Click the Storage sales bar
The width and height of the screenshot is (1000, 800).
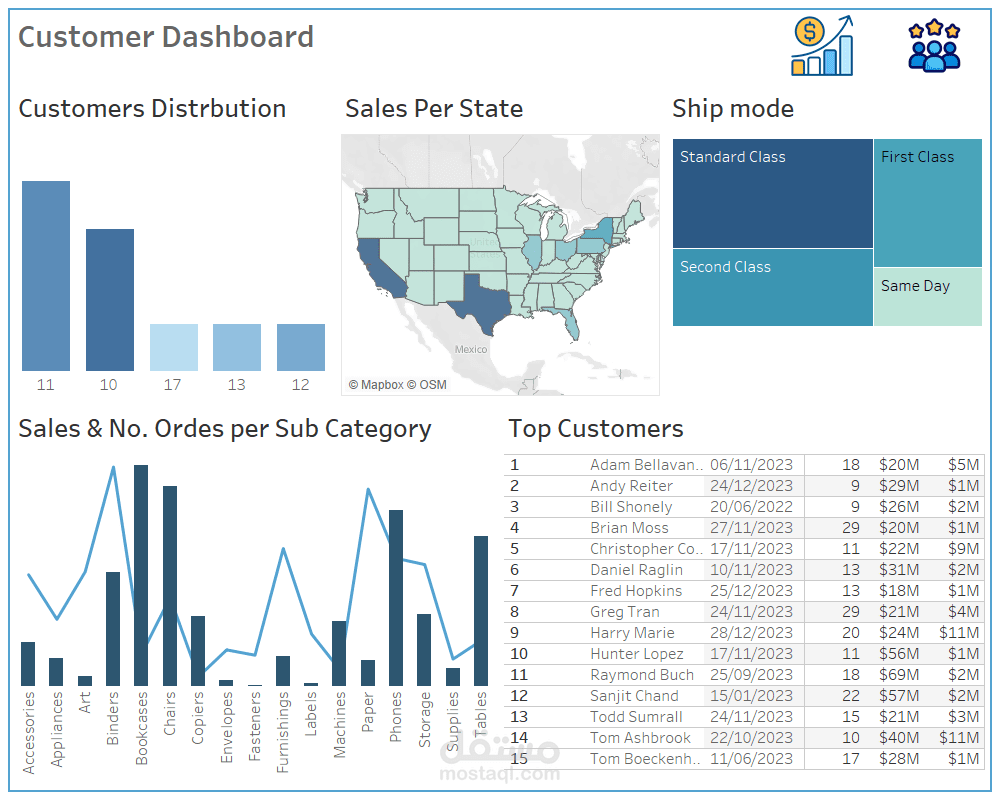pyautogui.click(x=424, y=650)
